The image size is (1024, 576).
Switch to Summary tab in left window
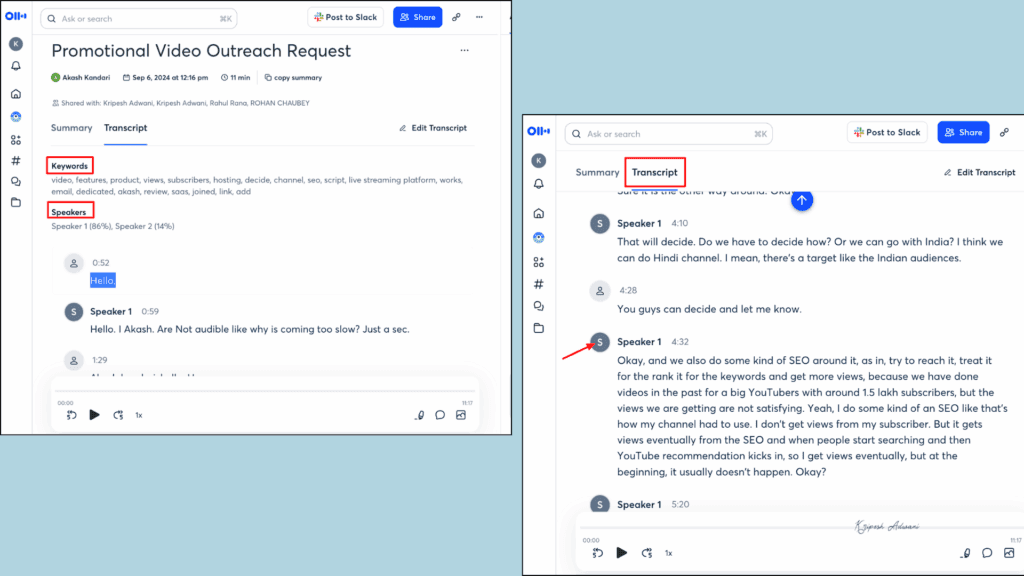tap(72, 128)
